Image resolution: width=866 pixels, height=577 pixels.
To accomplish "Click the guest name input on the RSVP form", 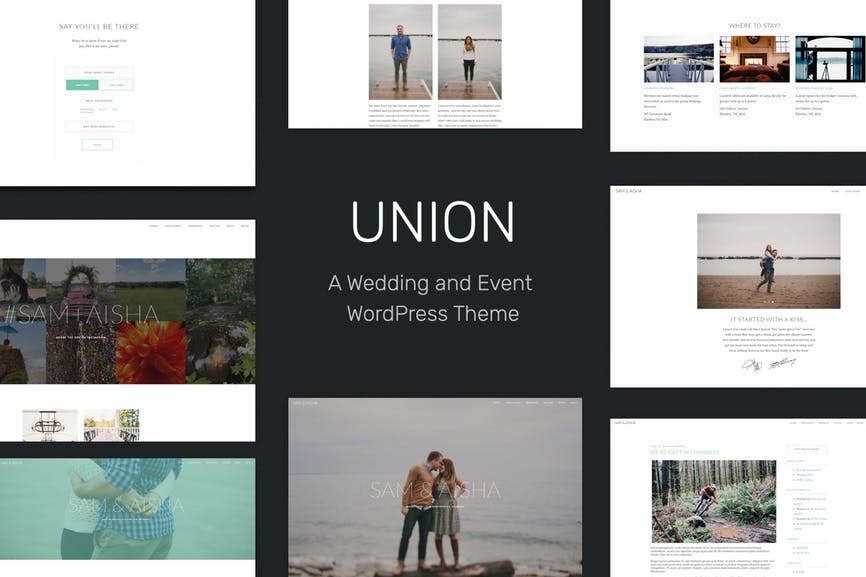I will click(97, 70).
